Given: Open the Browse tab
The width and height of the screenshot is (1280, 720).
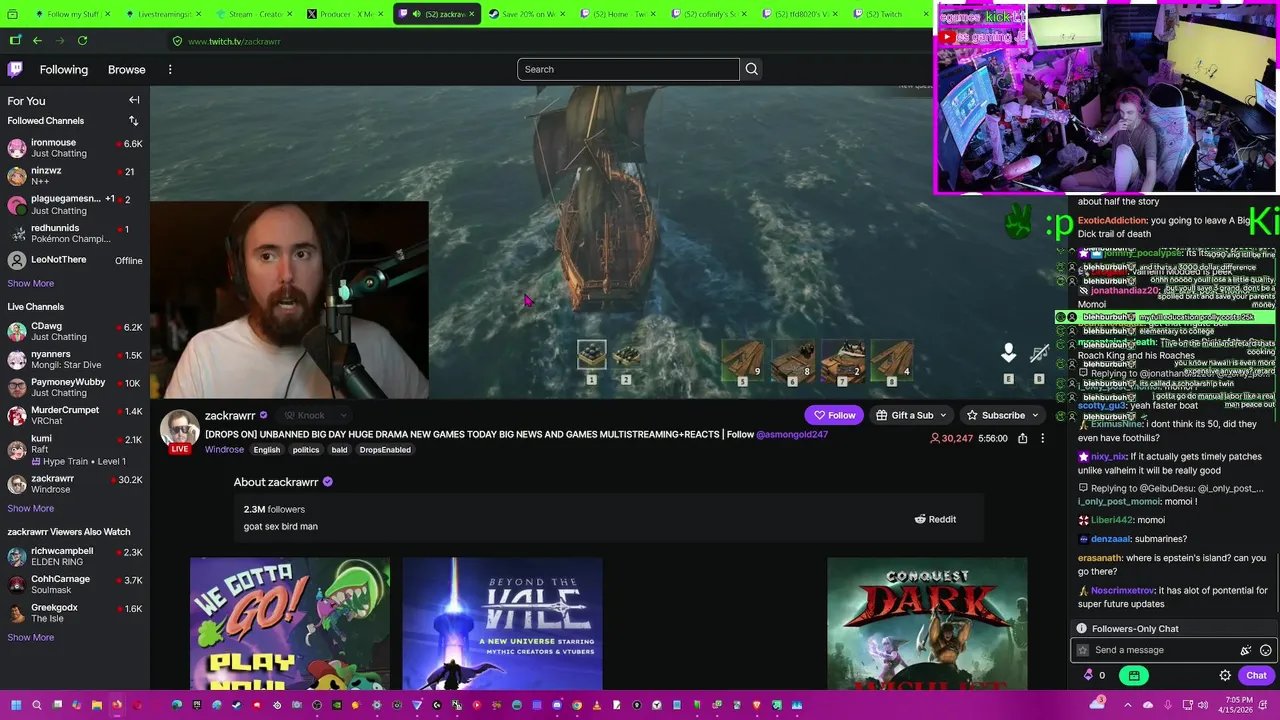Looking at the screenshot, I should 127,69.
